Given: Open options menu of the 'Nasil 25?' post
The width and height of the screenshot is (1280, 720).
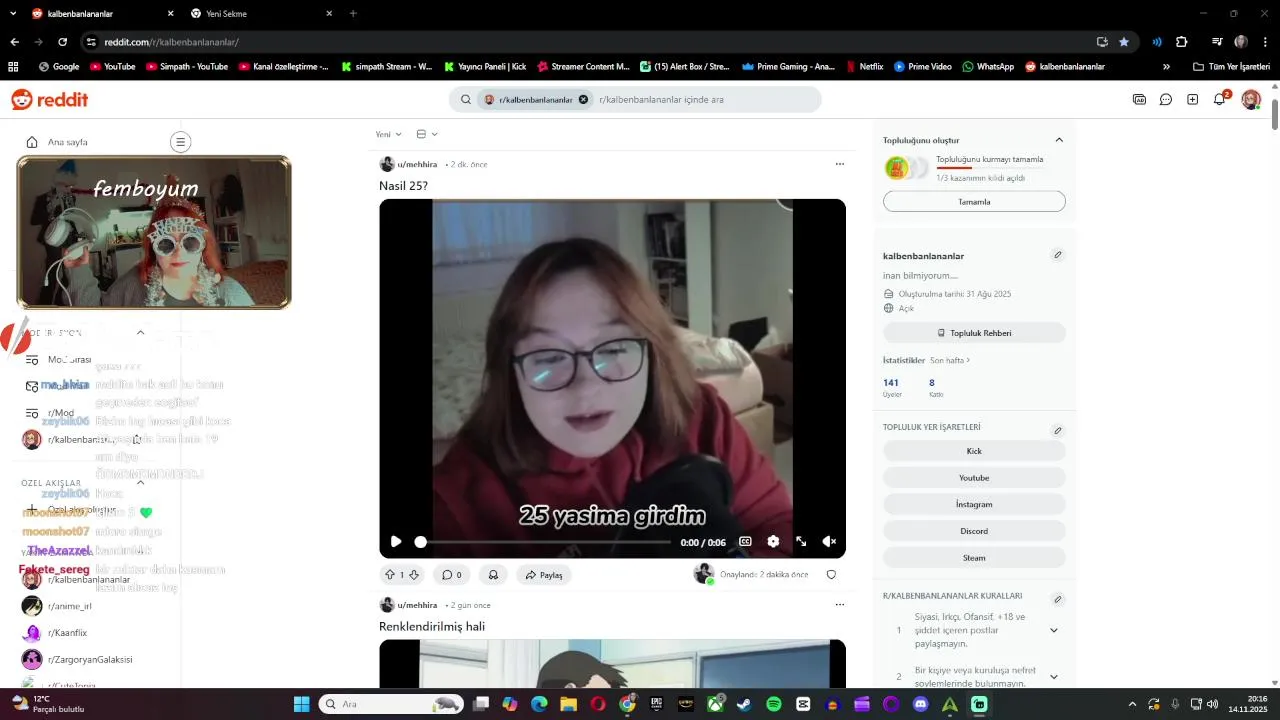Looking at the screenshot, I should point(839,164).
